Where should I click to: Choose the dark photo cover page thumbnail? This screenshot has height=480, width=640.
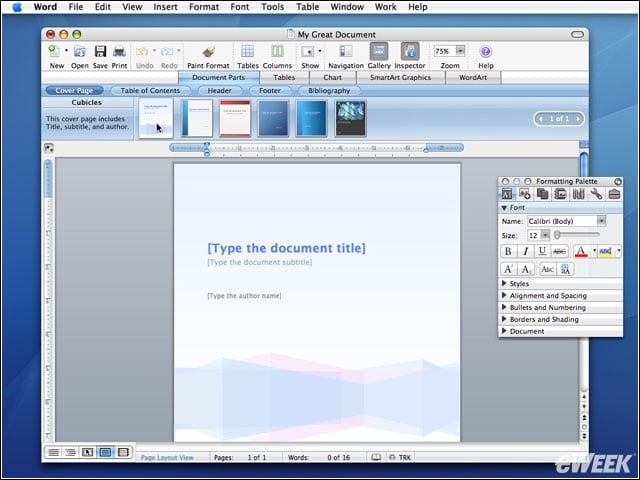coord(351,118)
